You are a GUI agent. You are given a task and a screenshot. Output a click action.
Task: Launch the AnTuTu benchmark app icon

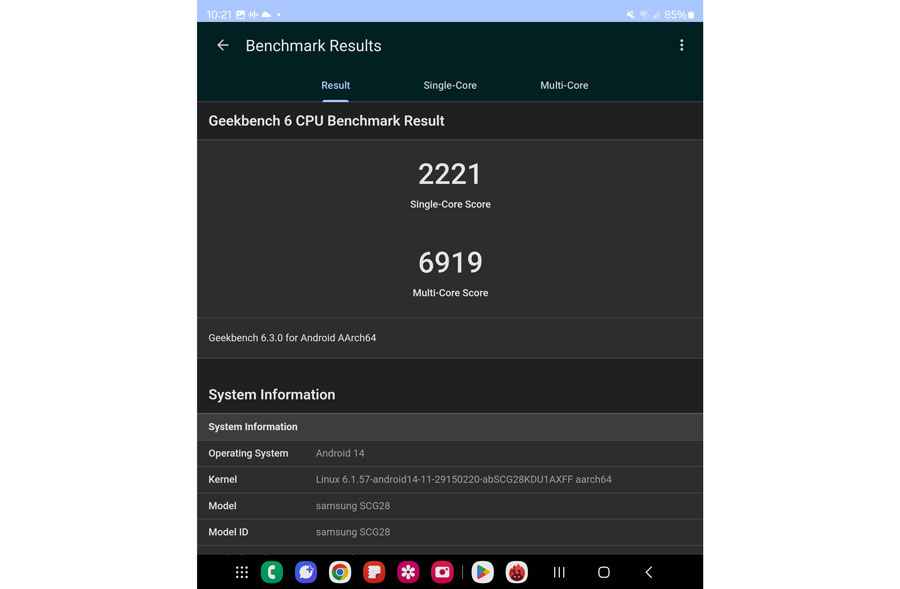pyautogui.click(x=517, y=572)
